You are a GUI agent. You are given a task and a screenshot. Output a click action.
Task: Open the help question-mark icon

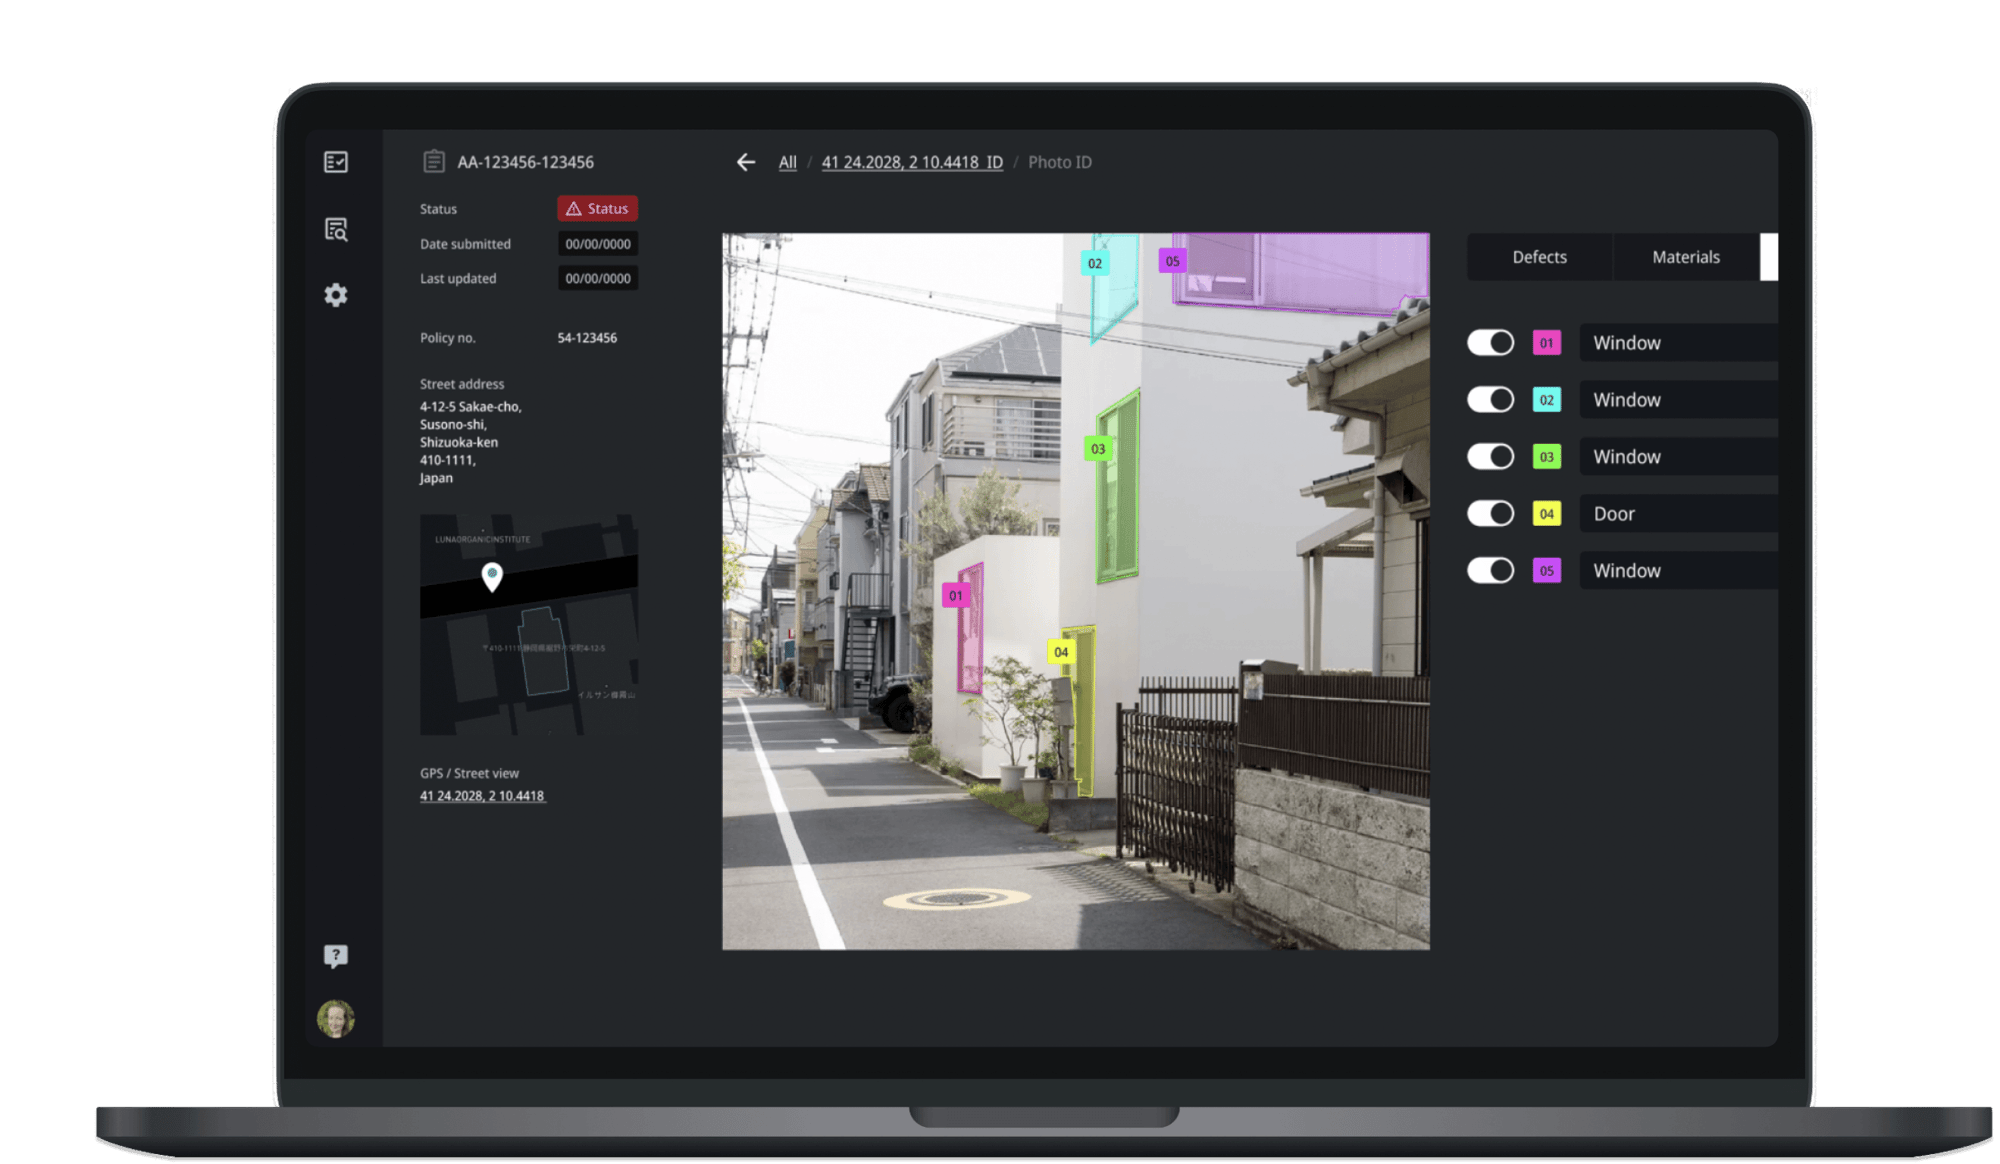coord(336,956)
